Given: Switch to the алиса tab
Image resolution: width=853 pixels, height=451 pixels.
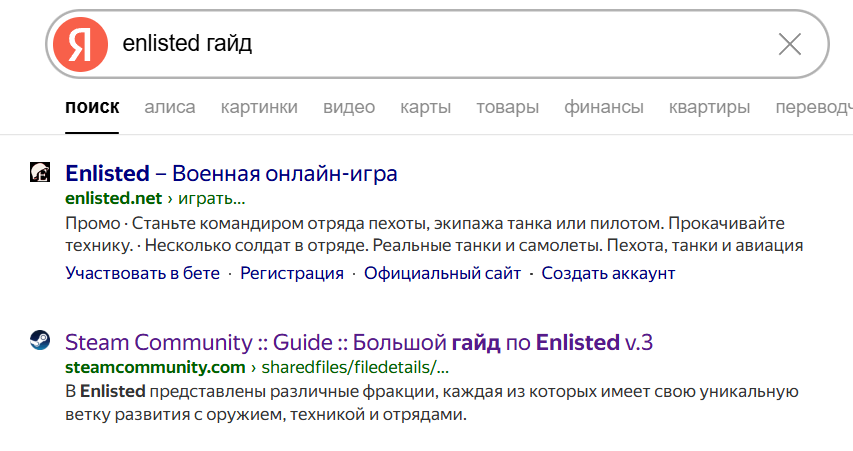Looking at the screenshot, I should pos(170,107).
